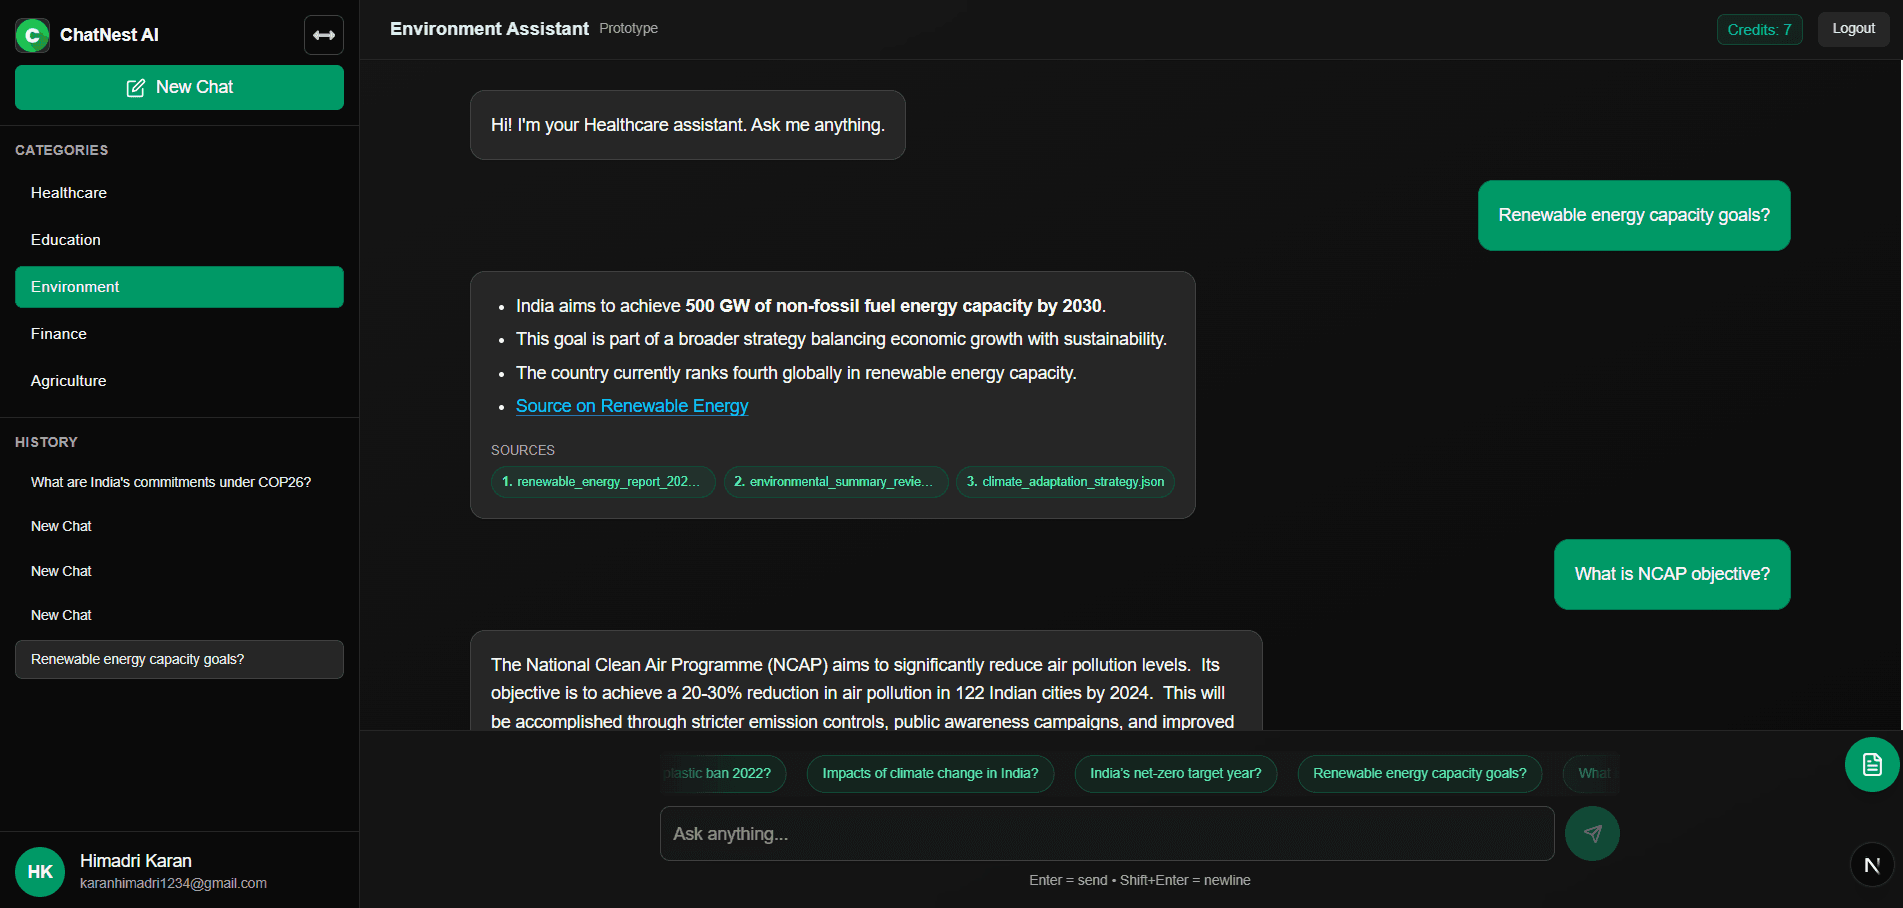Open the Finance category

click(x=58, y=333)
